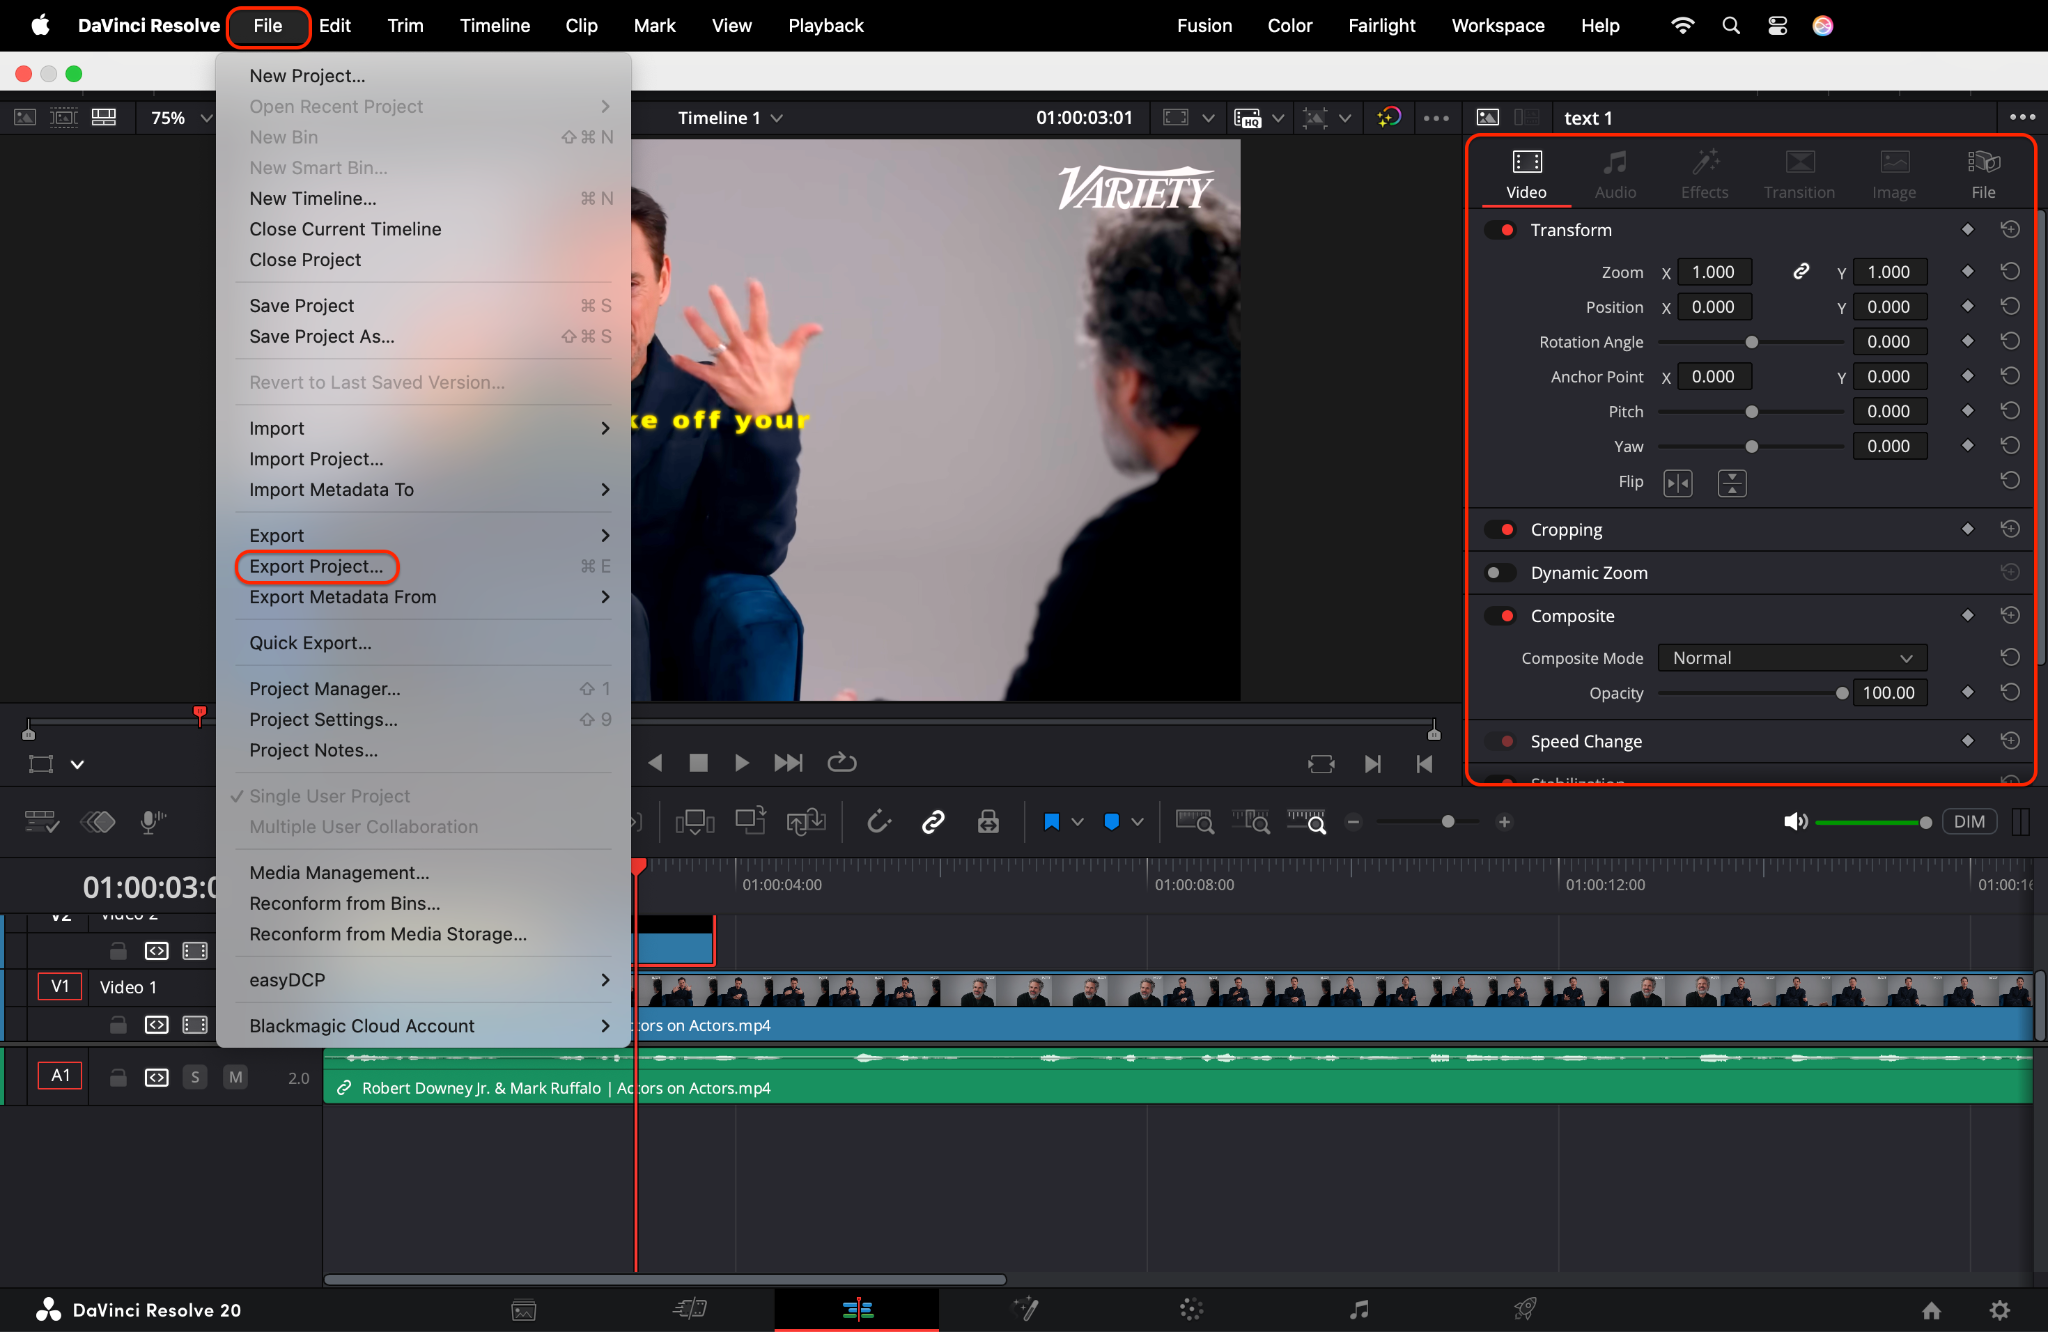The height and width of the screenshot is (1332, 2048).
Task: Toggle the snapping magnet tool
Action: (x=878, y=821)
